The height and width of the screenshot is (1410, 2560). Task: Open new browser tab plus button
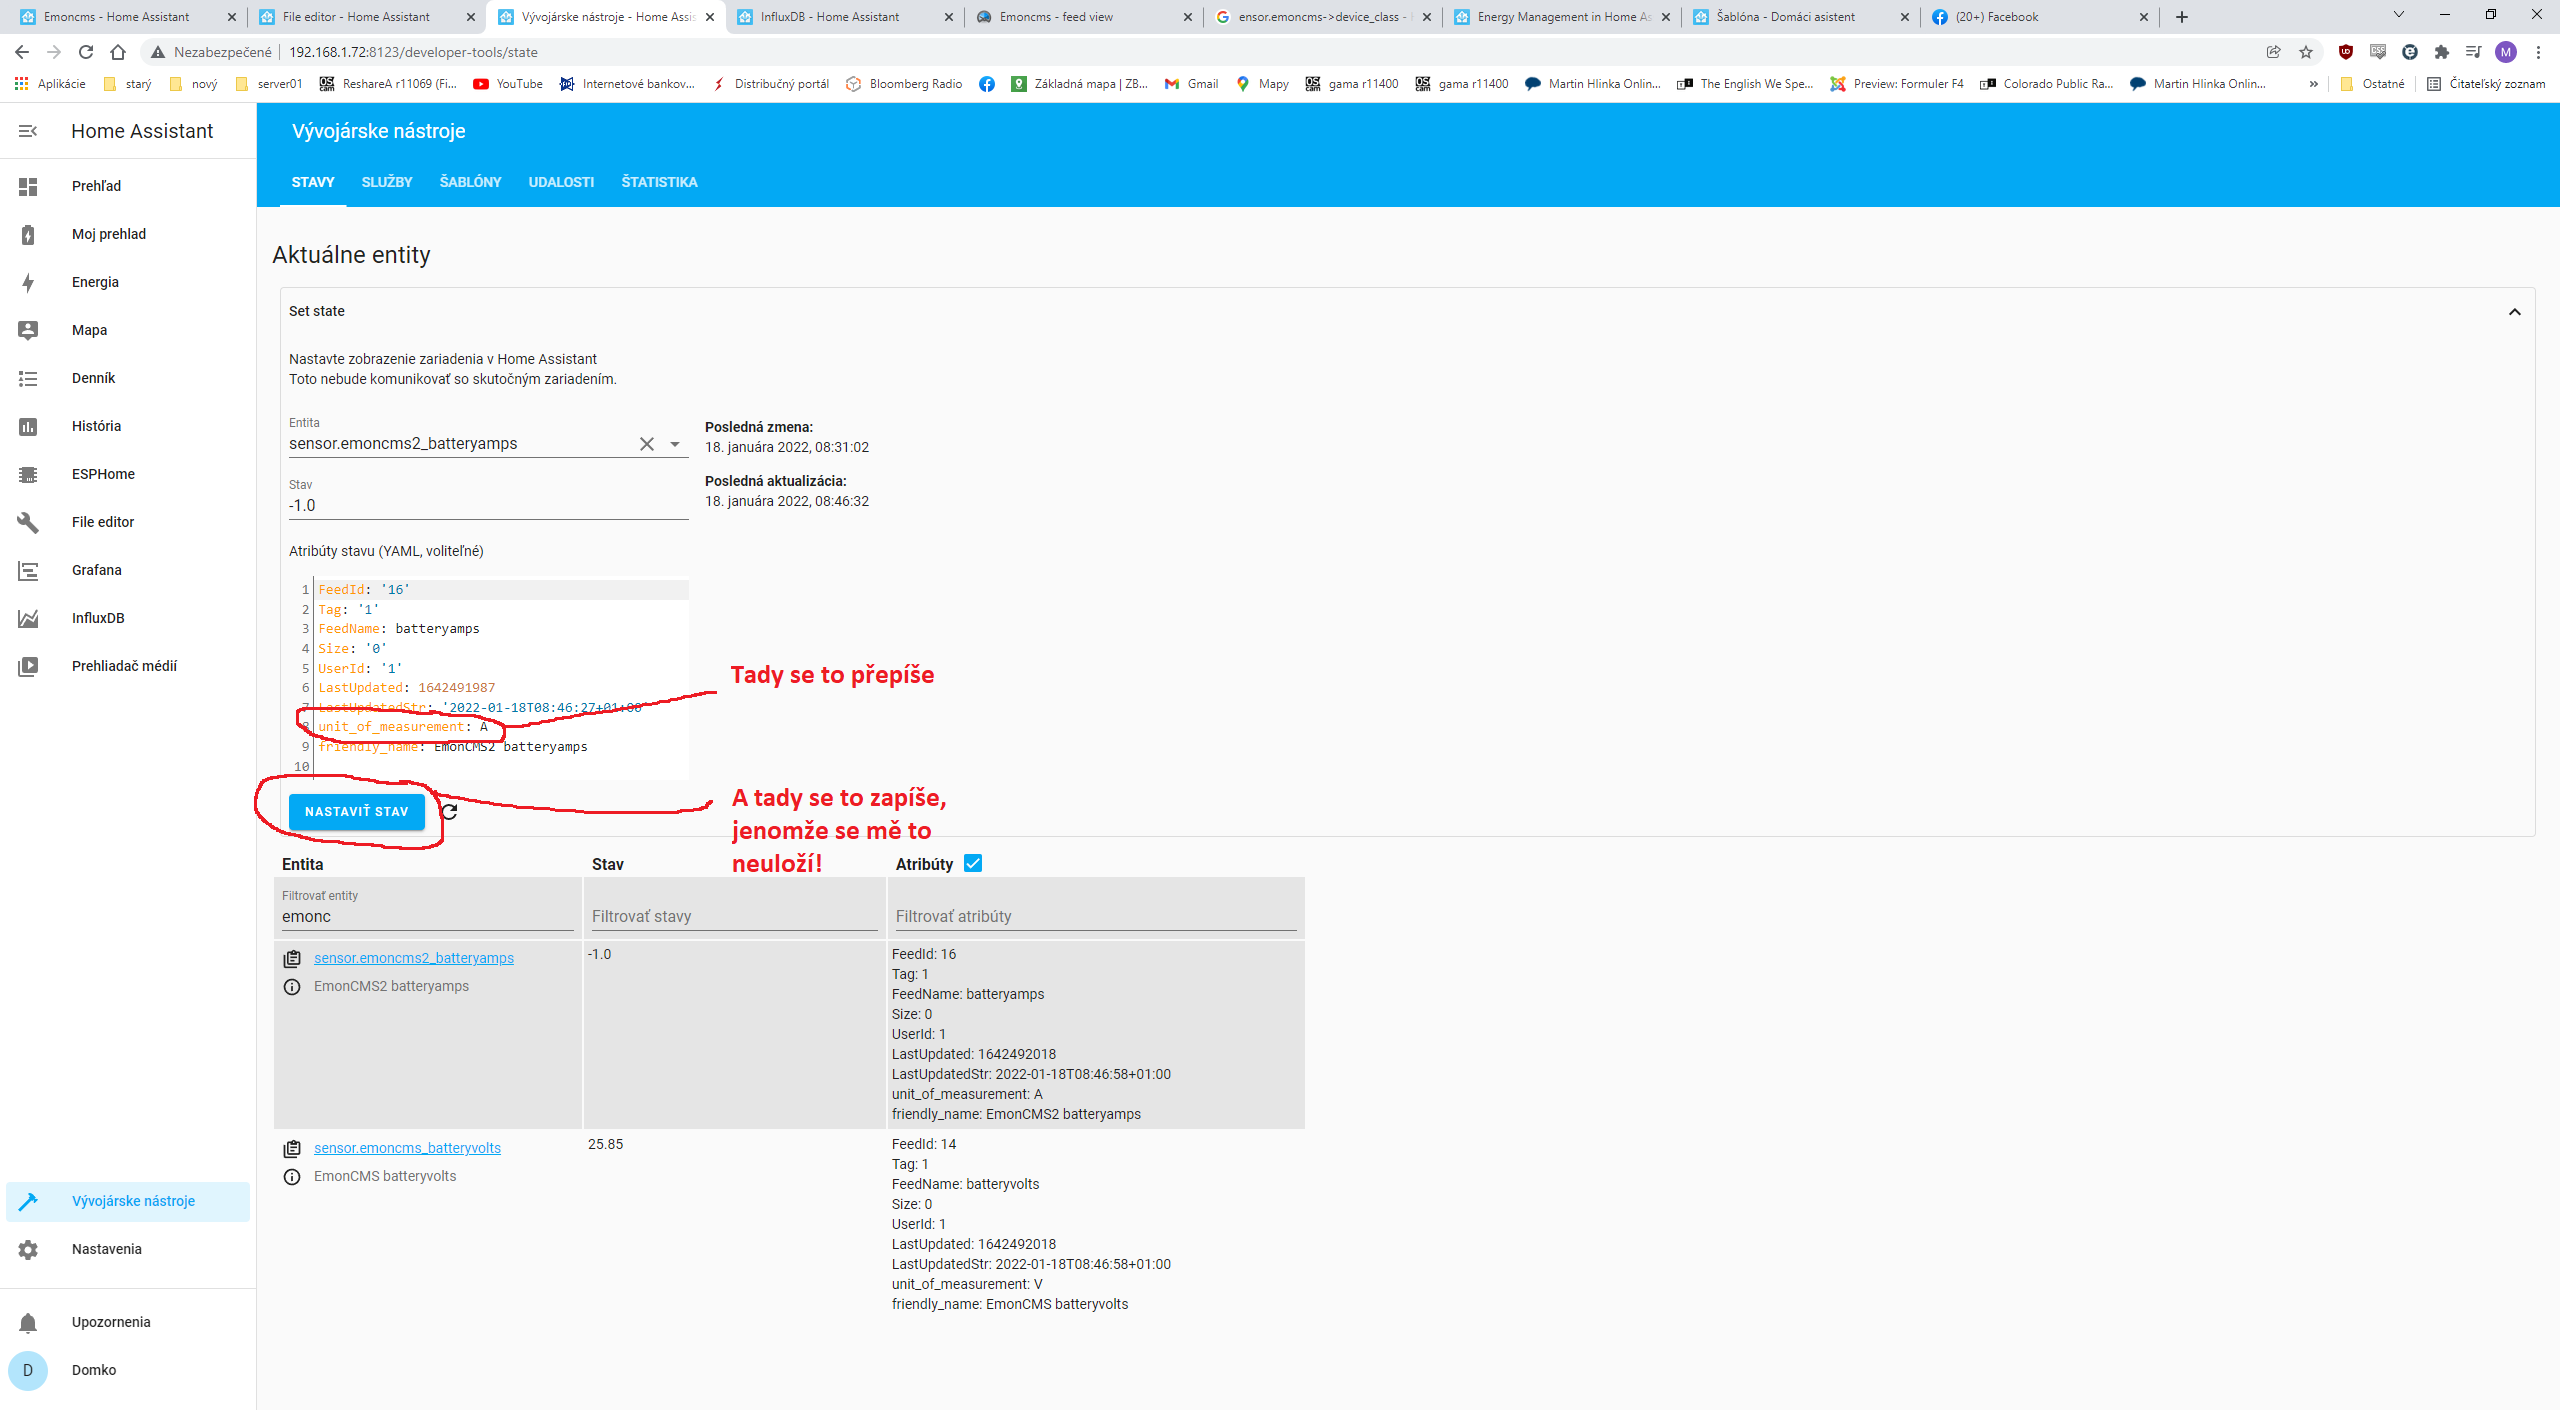tap(2182, 17)
